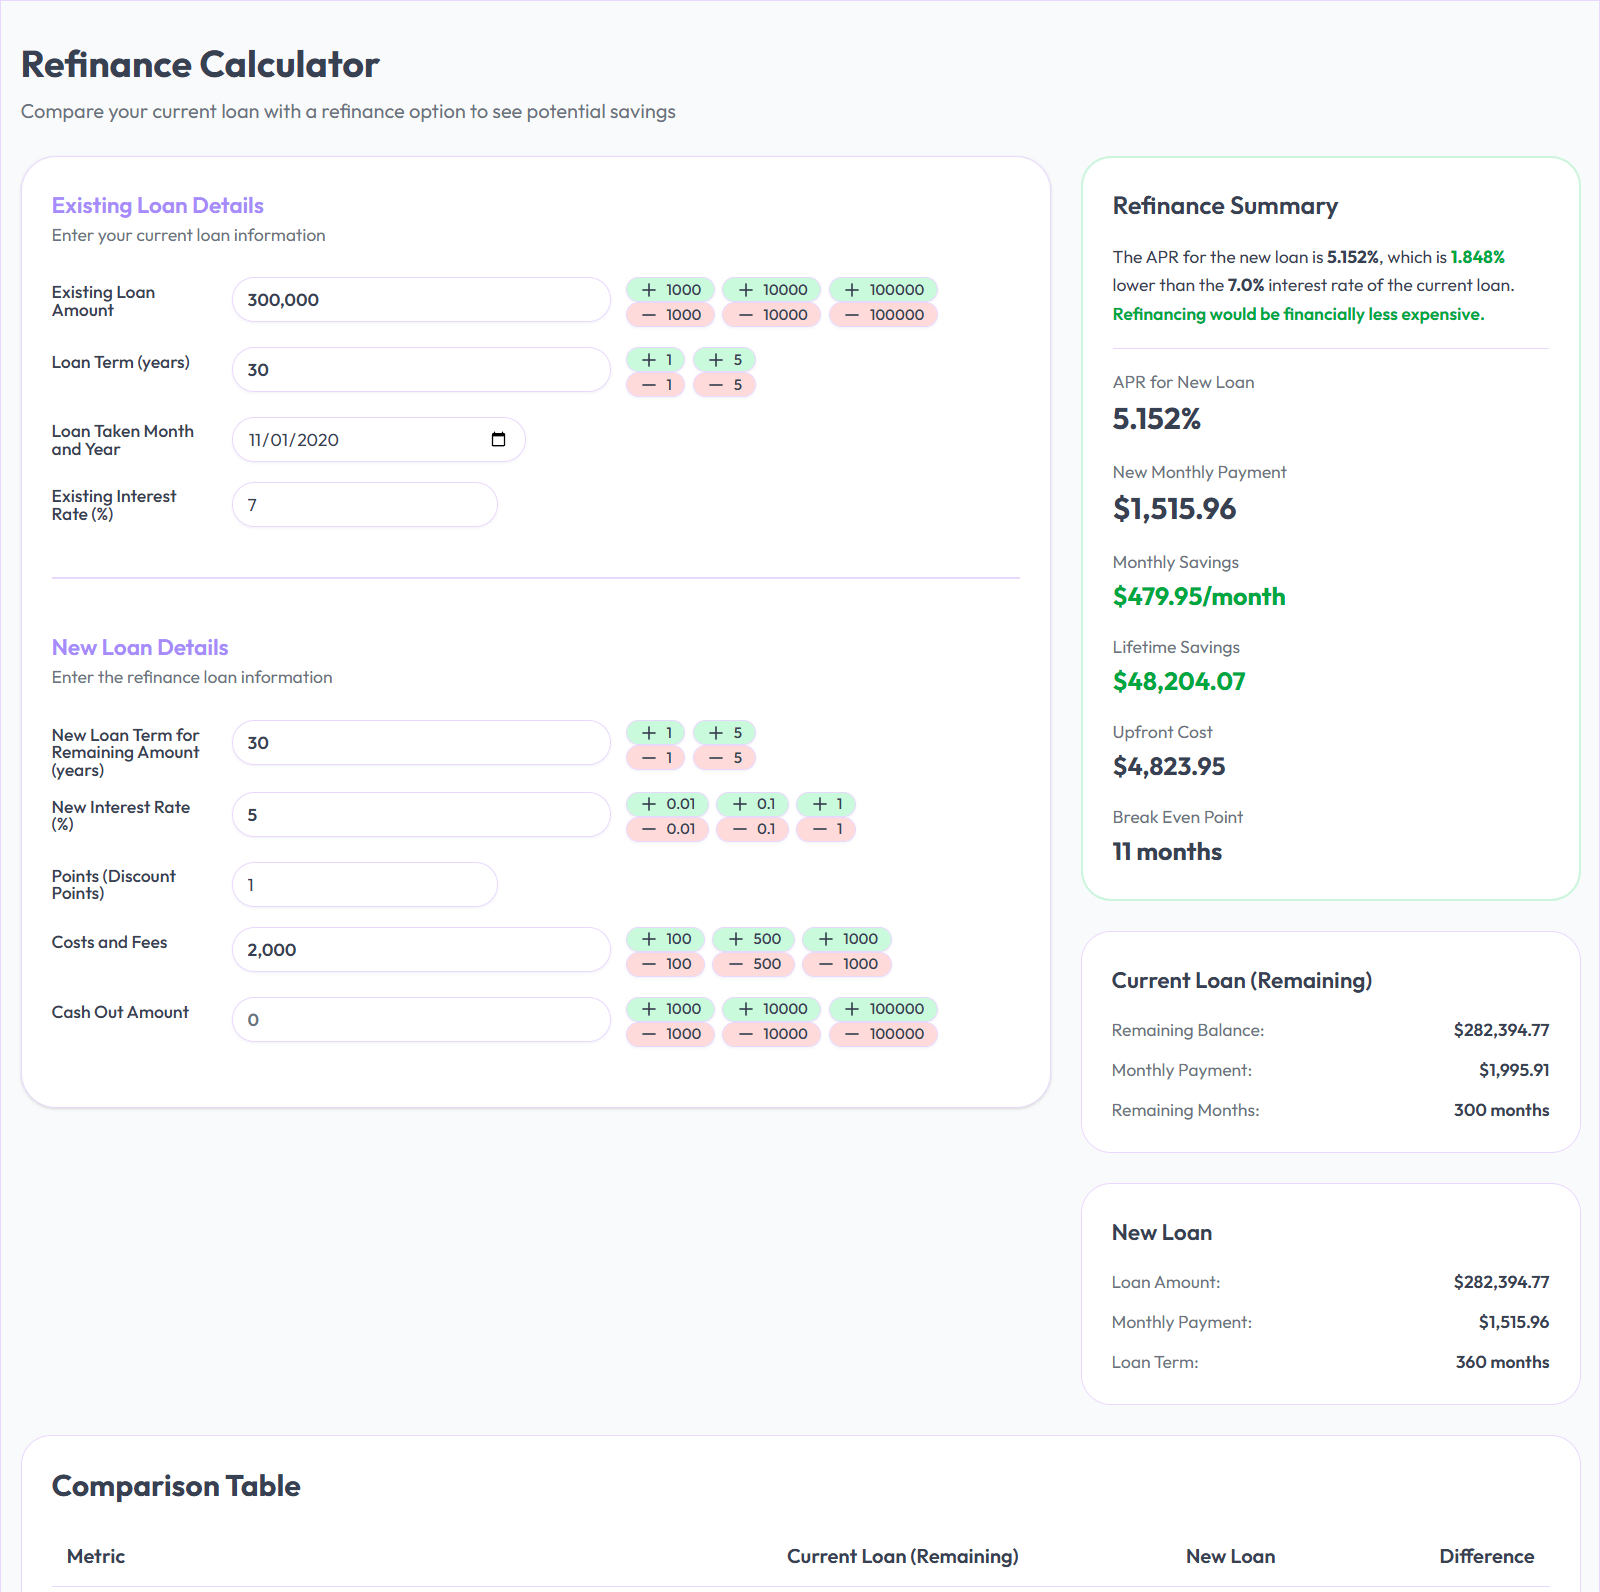Increase Costs and Fees by 500
Viewport: 1600px width, 1592px height.
[753, 938]
